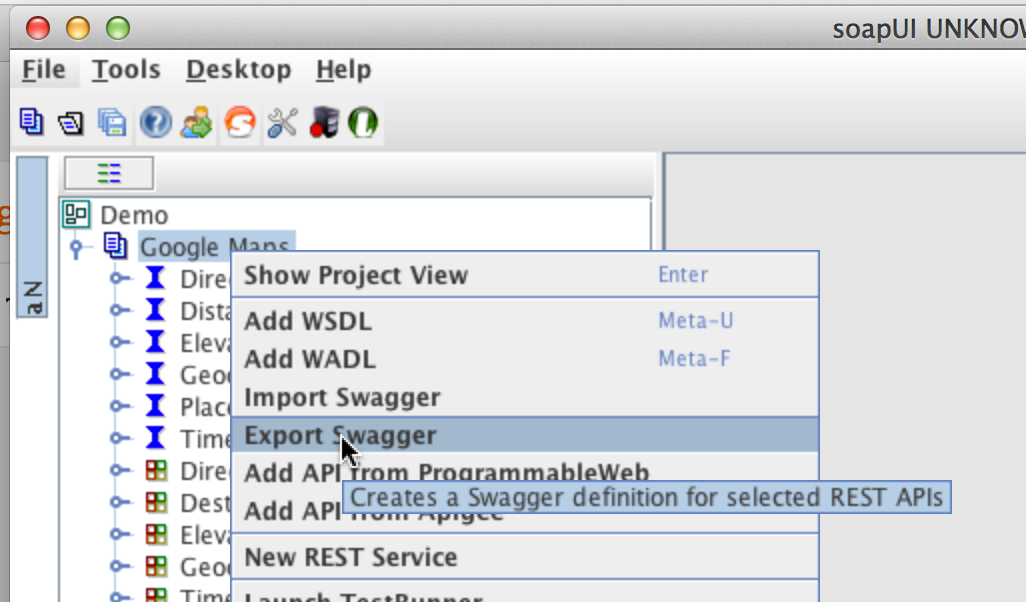The image size is (1026, 602).
Task: Open the Desktop menu
Action: [239, 69]
